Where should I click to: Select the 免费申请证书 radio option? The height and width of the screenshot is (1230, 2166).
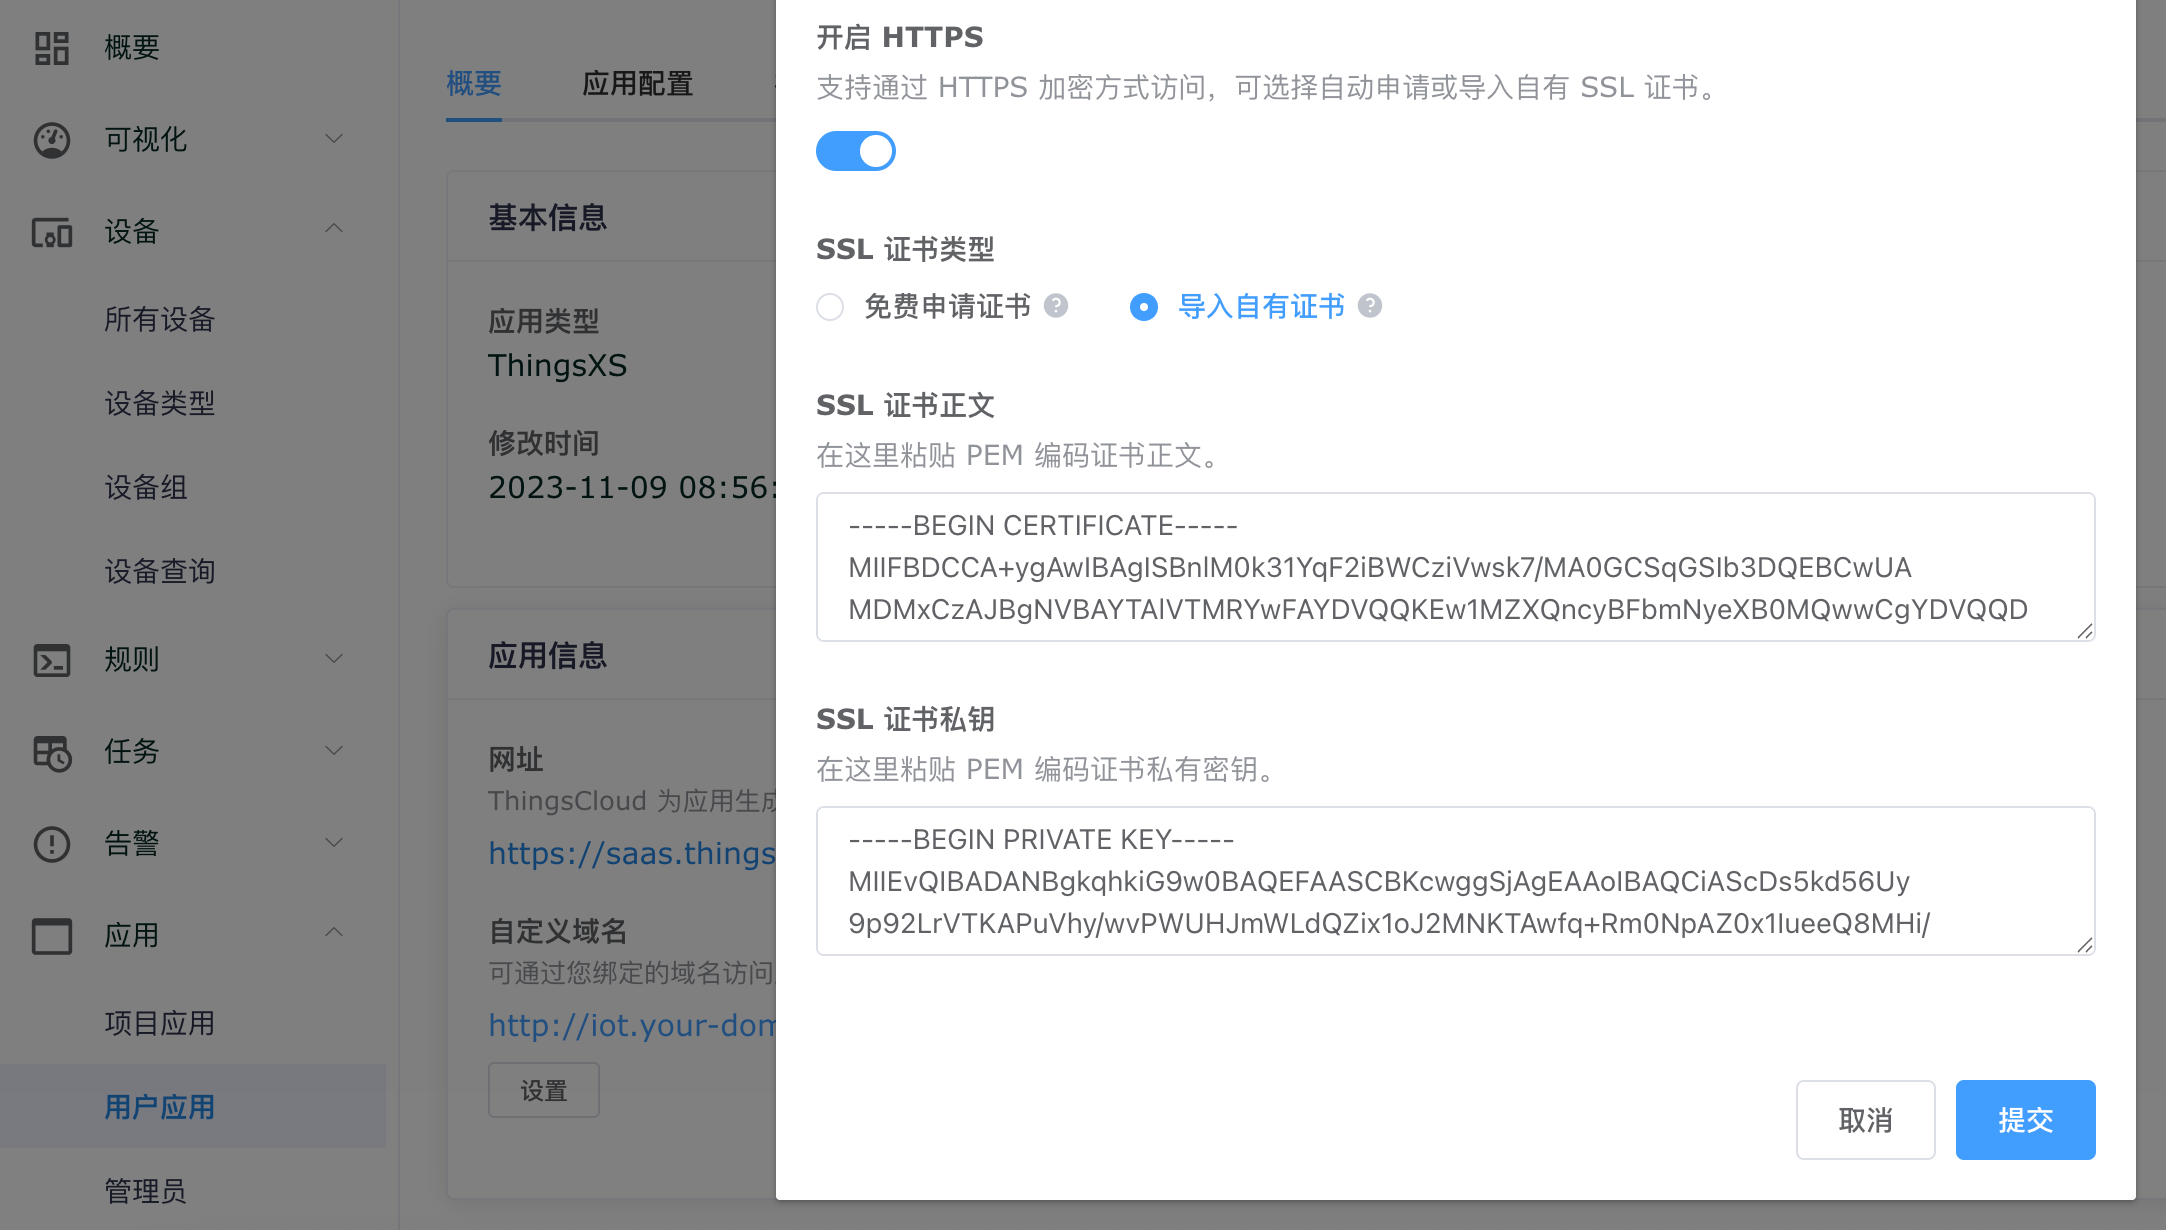pyautogui.click(x=830, y=307)
